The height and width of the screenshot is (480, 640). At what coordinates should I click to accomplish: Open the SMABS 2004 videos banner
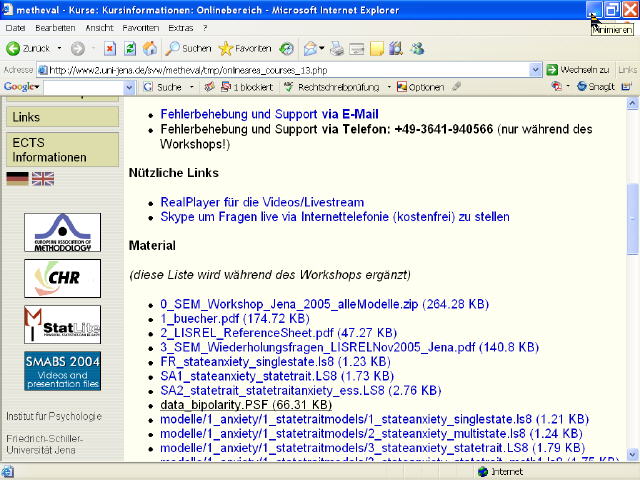click(62, 371)
